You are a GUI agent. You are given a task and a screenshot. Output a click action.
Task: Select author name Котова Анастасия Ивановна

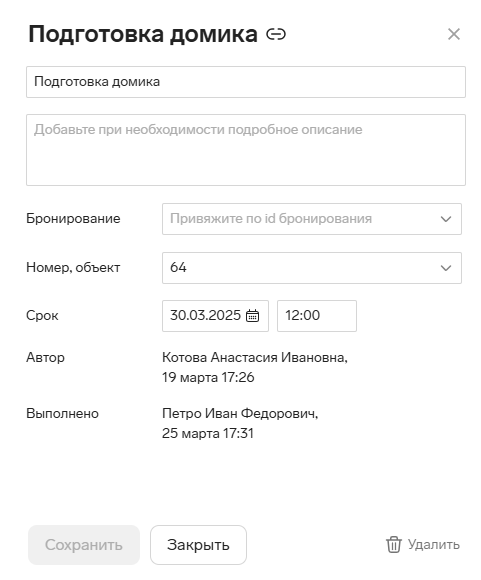(255, 357)
